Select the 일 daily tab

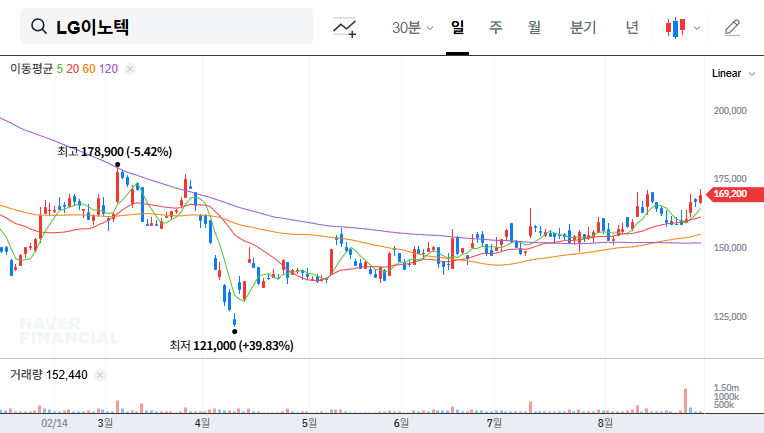click(x=458, y=27)
